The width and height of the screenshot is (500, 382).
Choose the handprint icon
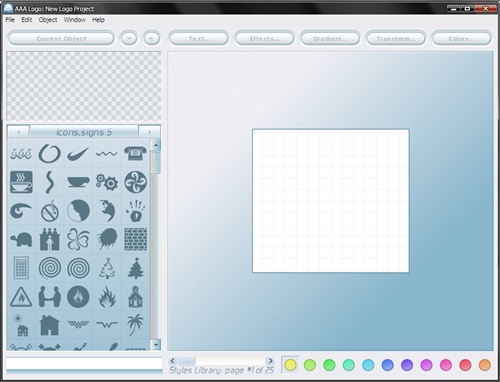(x=135, y=211)
